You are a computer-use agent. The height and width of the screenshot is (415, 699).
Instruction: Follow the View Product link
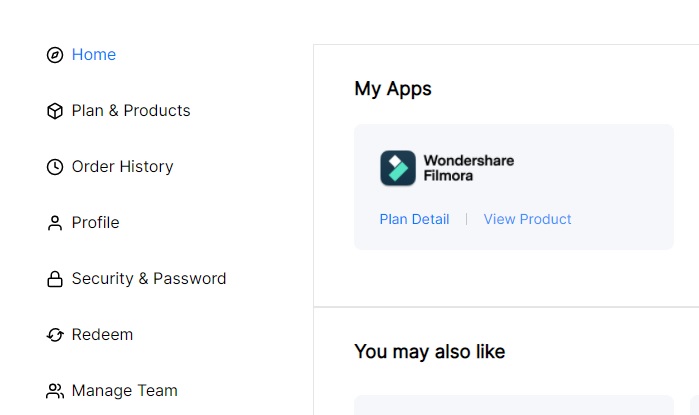[x=527, y=219]
